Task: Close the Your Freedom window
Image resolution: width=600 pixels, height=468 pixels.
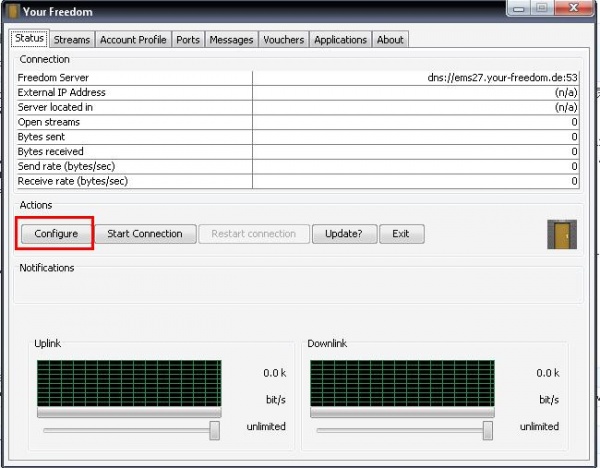Action: pos(573,8)
